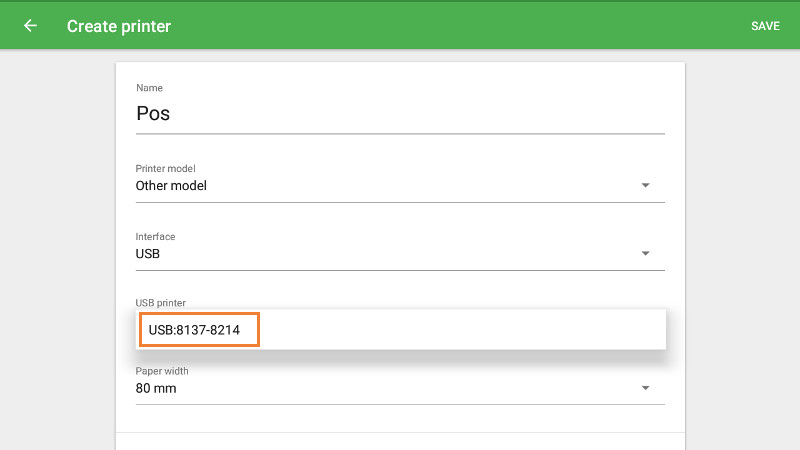Click empty space in the green header bar
Viewport: 800px width, 450px height.
pos(450,26)
